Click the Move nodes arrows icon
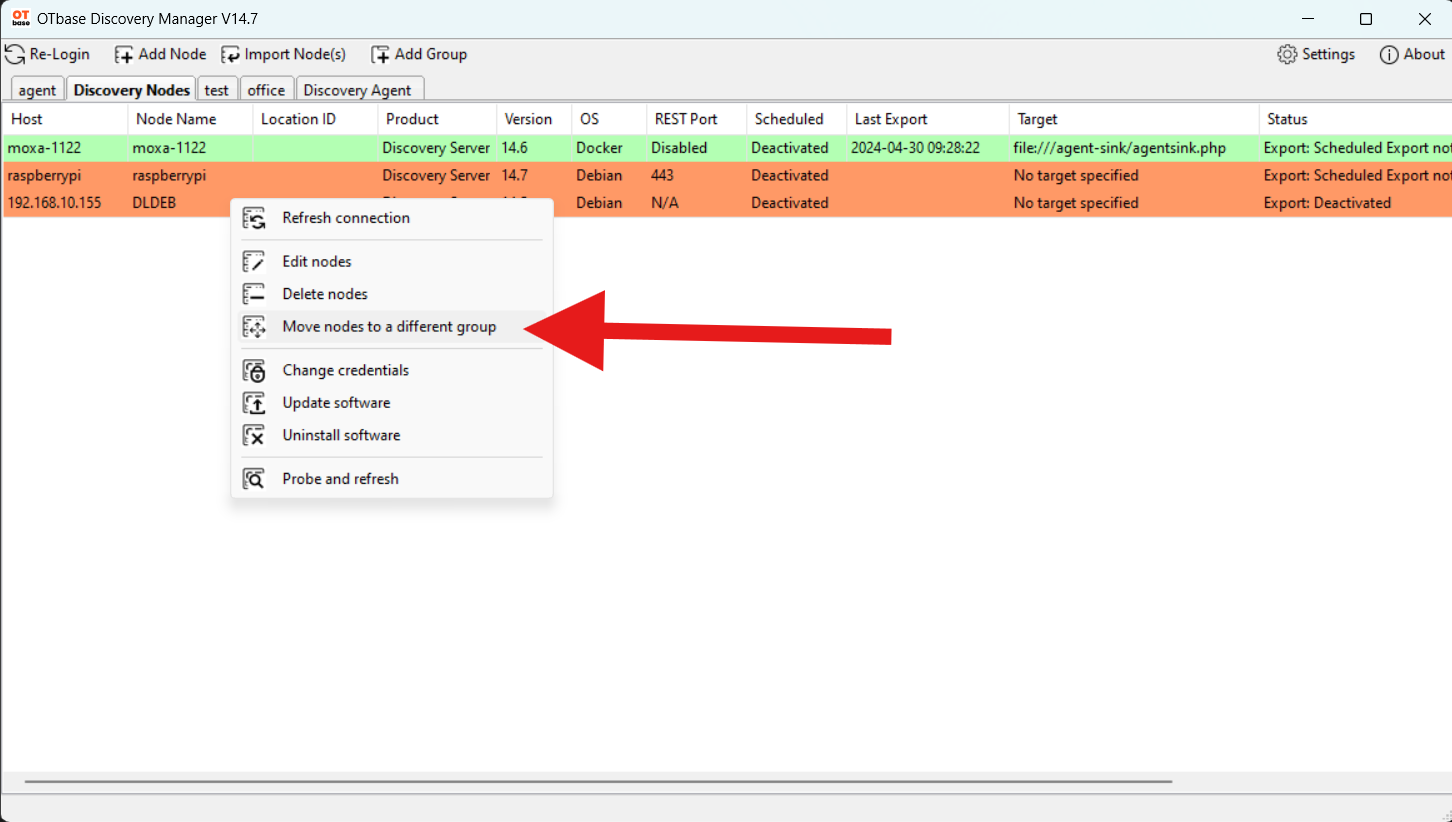The width and height of the screenshot is (1452, 822). tap(254, 327)
